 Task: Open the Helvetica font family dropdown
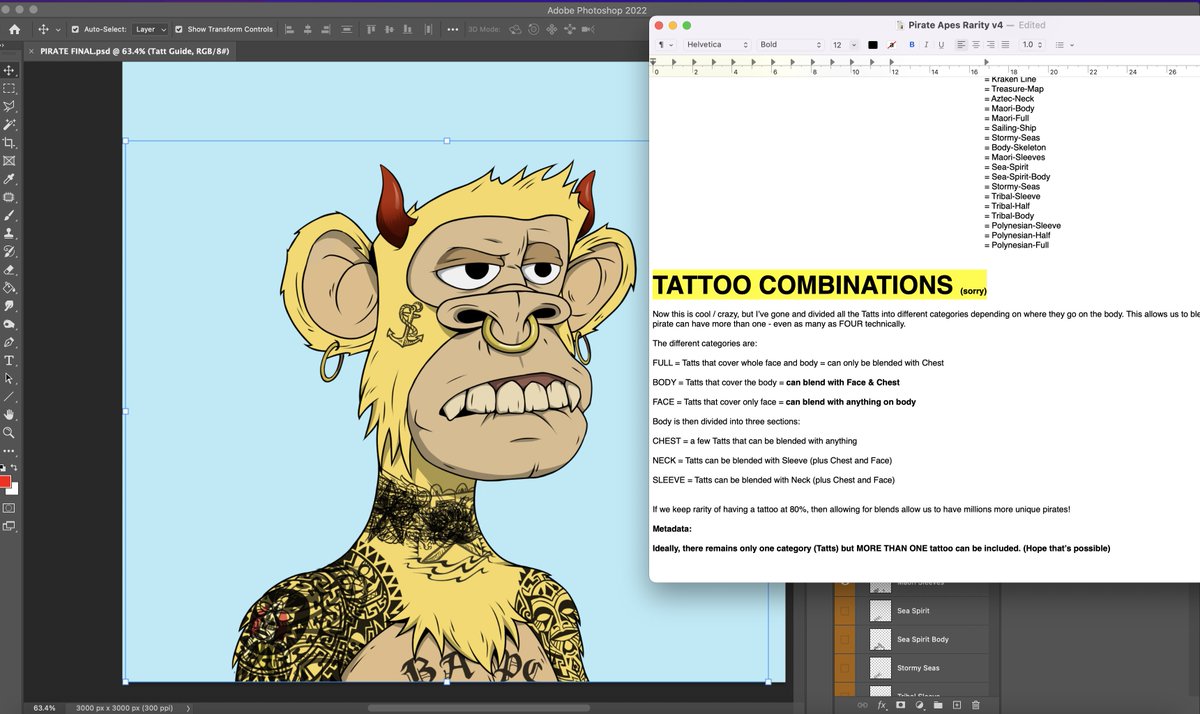point(716,45)
